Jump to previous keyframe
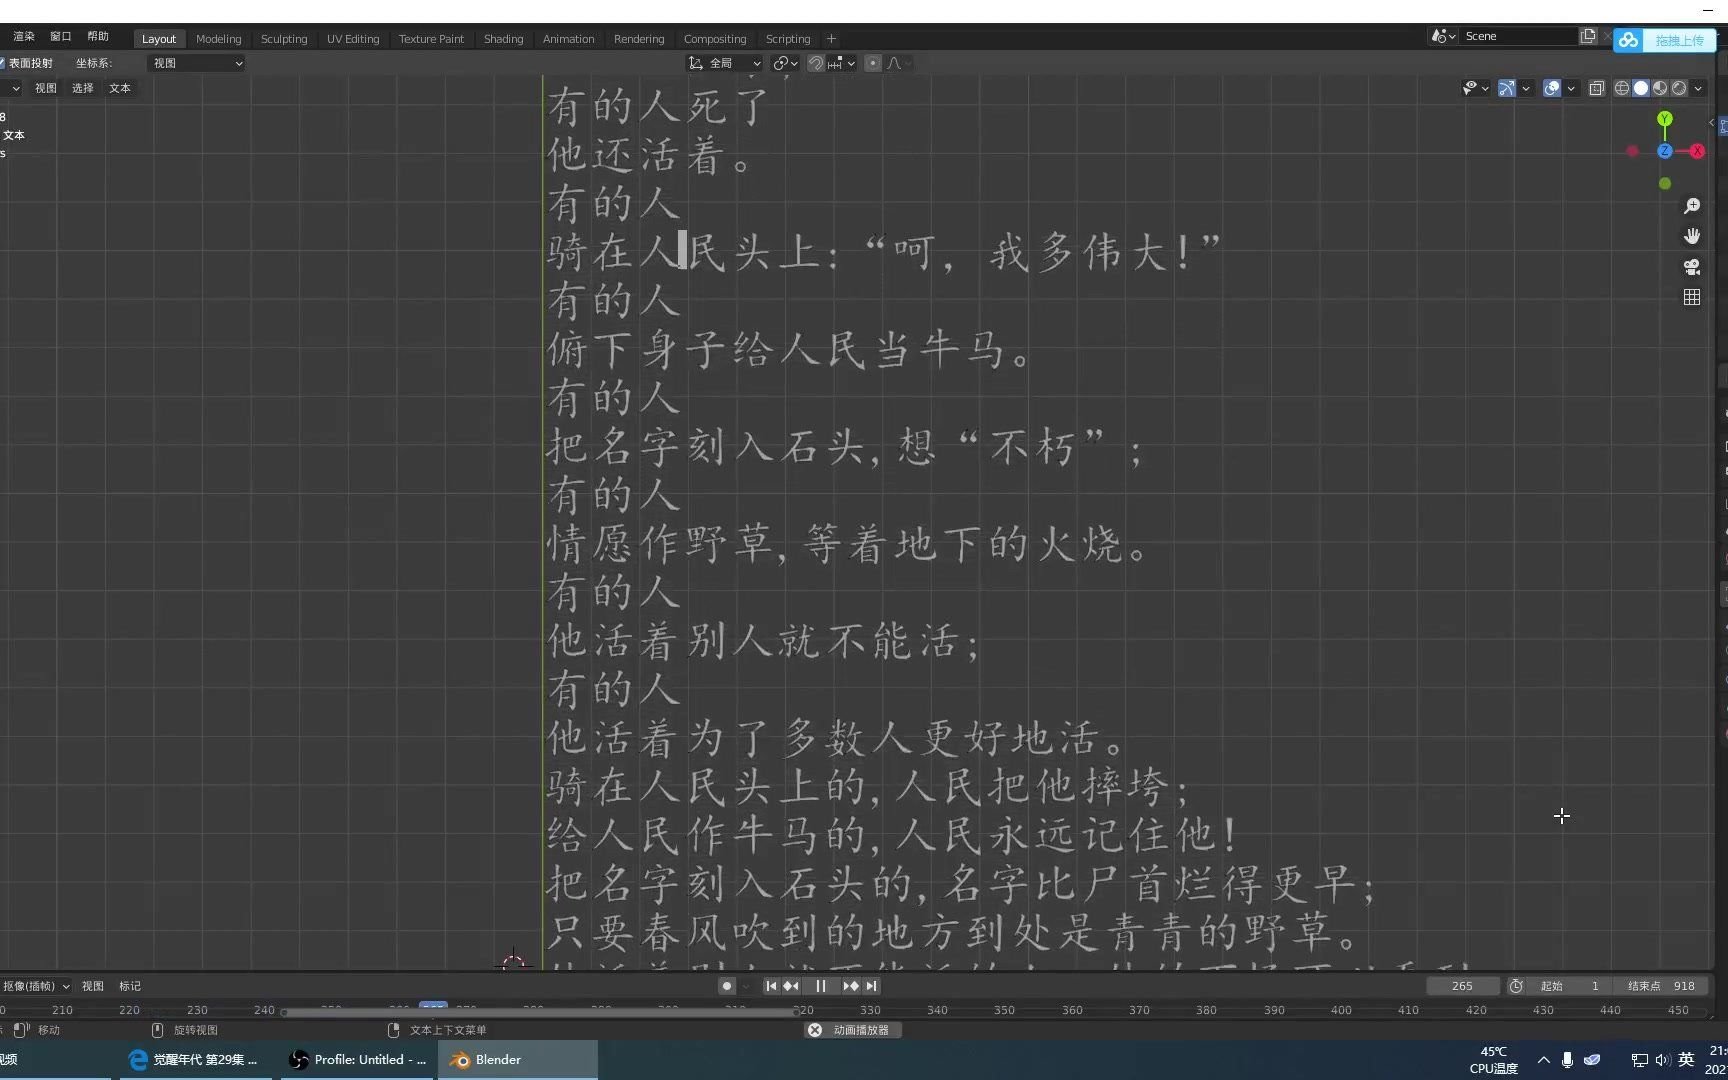Image resolution: width=1728 pixels, height=1080 pixels. pos(791,986)
